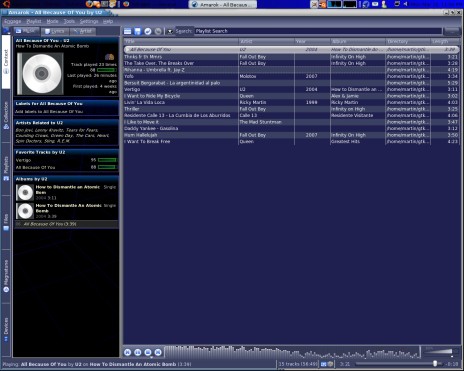
Task: Click All Because Of You (3:39) album track
Action: [50, 224]
